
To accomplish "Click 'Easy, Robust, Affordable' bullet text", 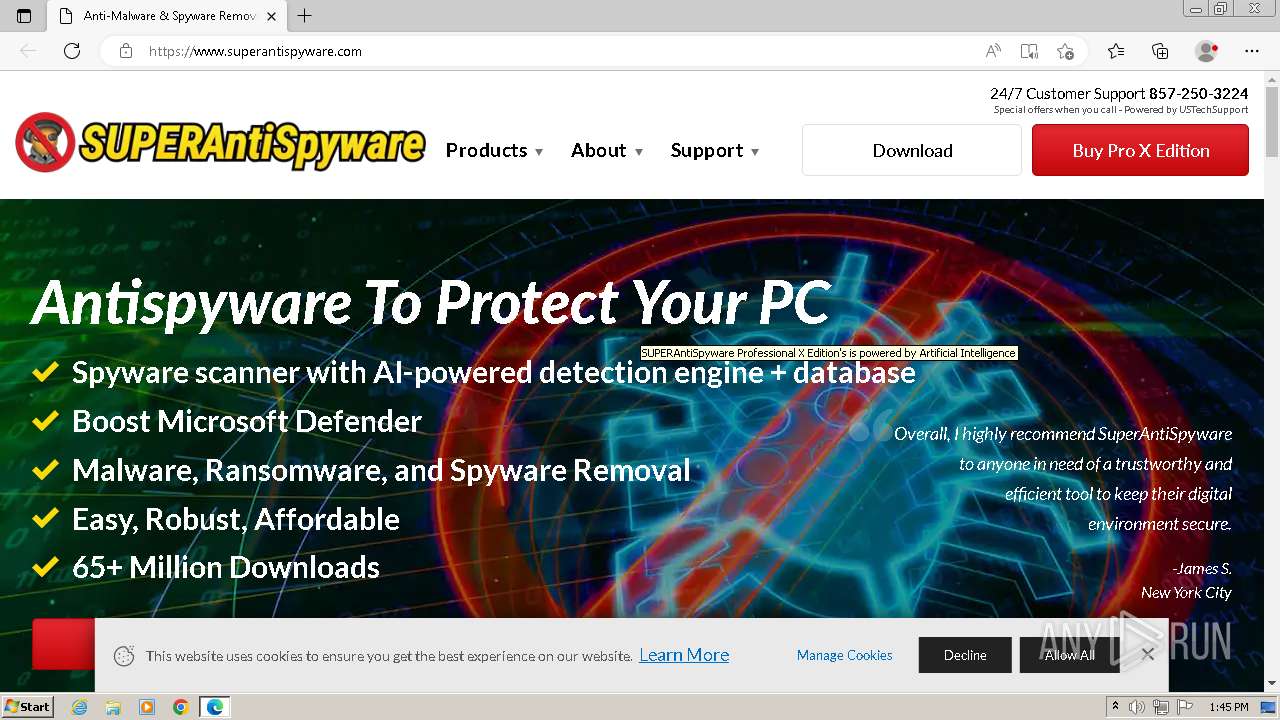I will (236, 519).
